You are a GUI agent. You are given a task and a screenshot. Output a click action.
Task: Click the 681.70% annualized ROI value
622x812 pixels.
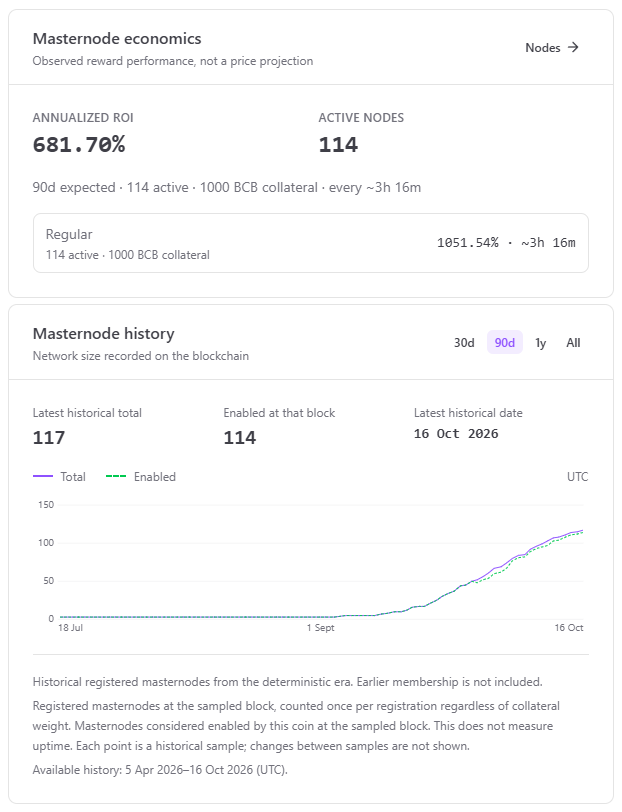[x=79, y=144]
